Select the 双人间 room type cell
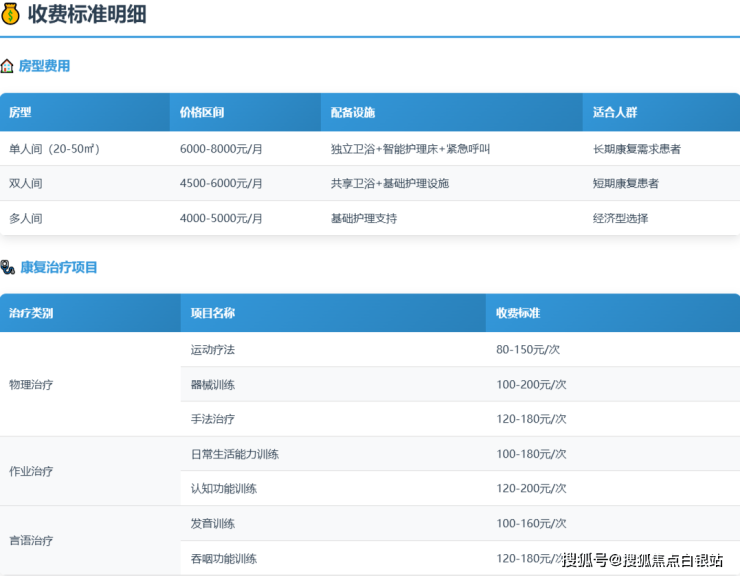This screenshot has width=740, height=576. (26, 184)
